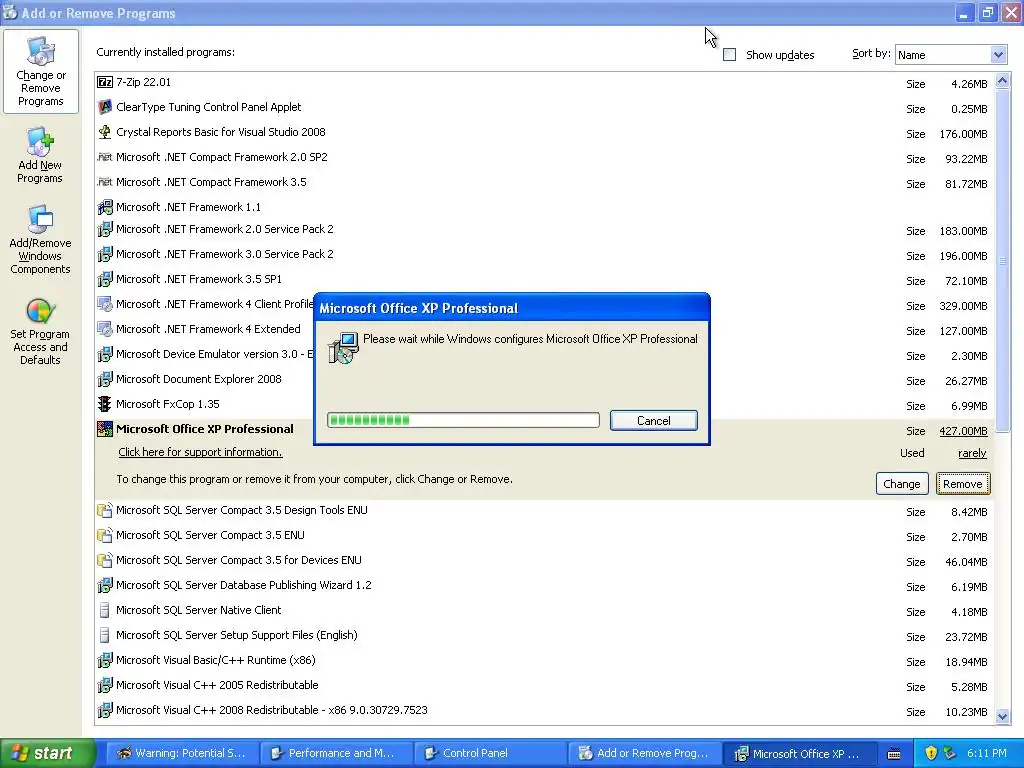Screen dimensions: 1024x768
Task: Click the .NET Framework 3.0 Service Pack 2 icon
Action: (x=104, y=254)
